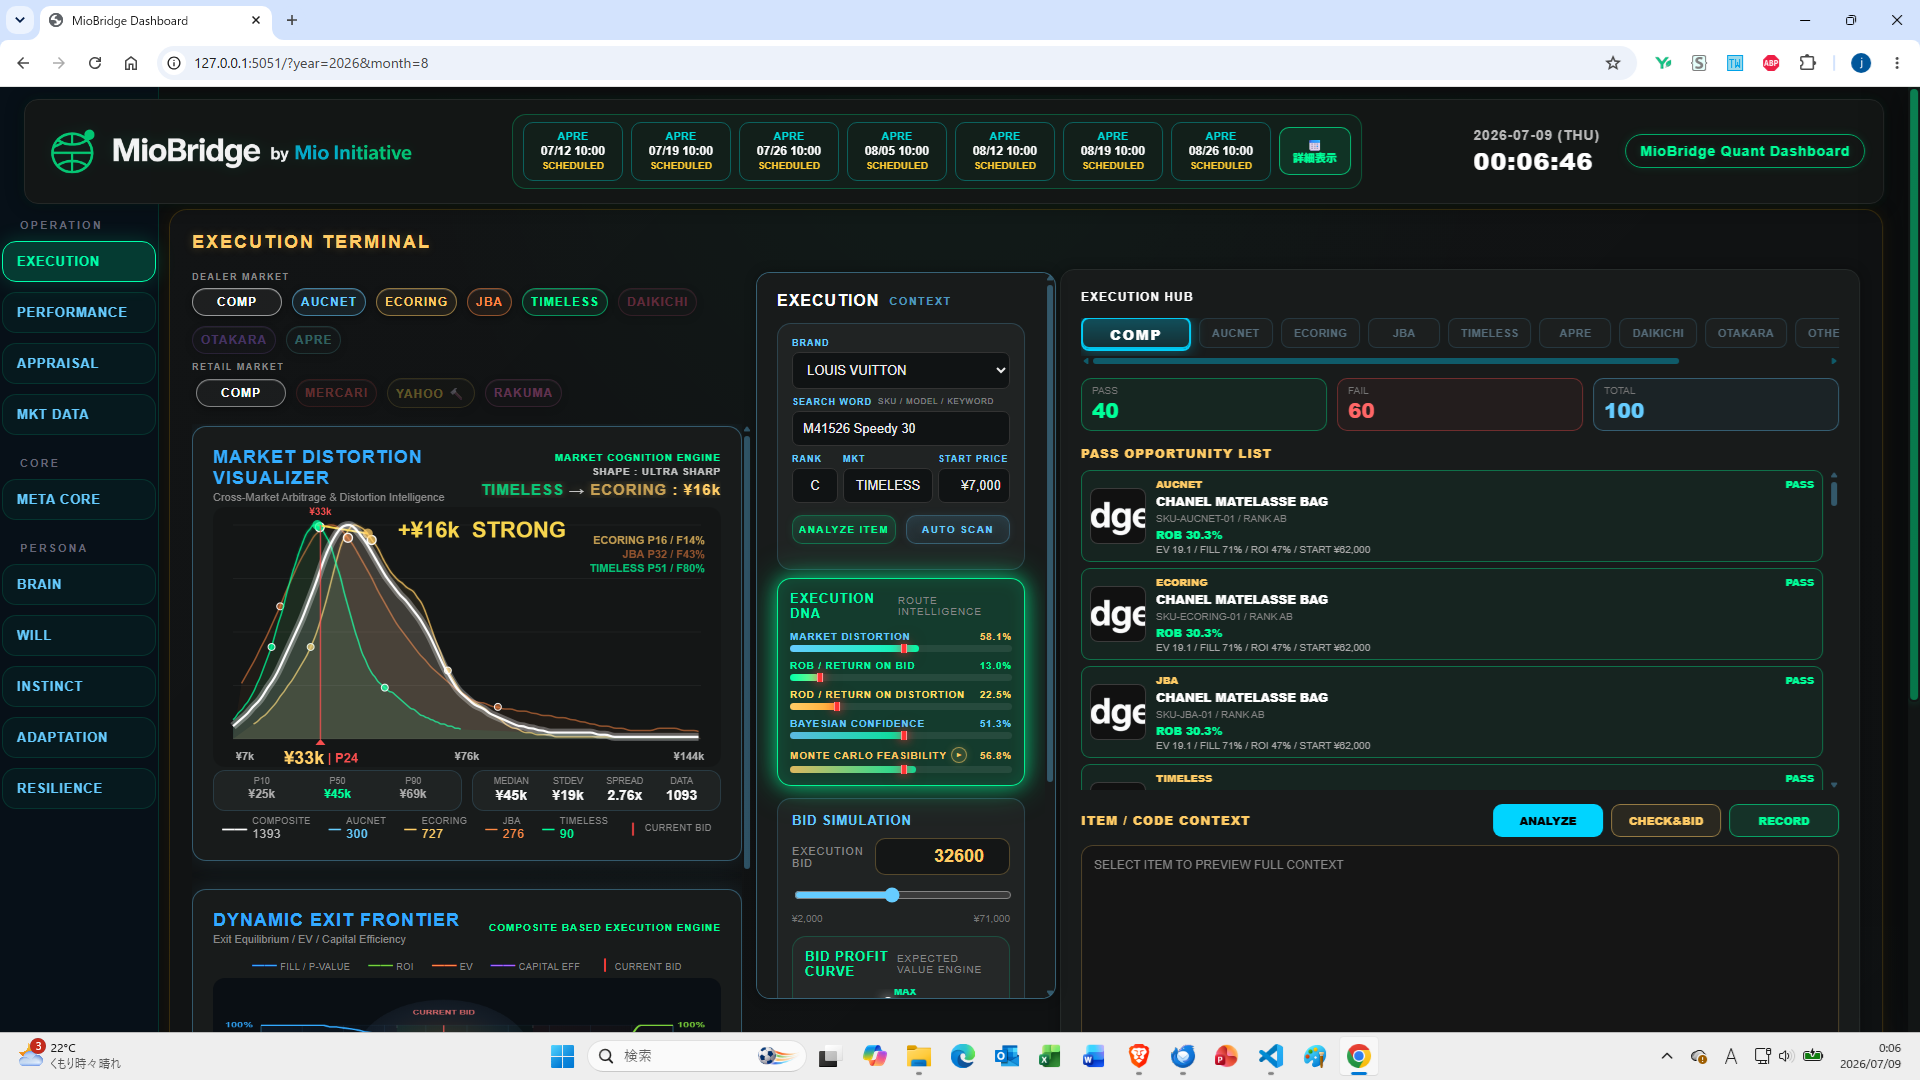
Task: Open Brave browser from the taskbar
Action: tap(1138, 1056)
